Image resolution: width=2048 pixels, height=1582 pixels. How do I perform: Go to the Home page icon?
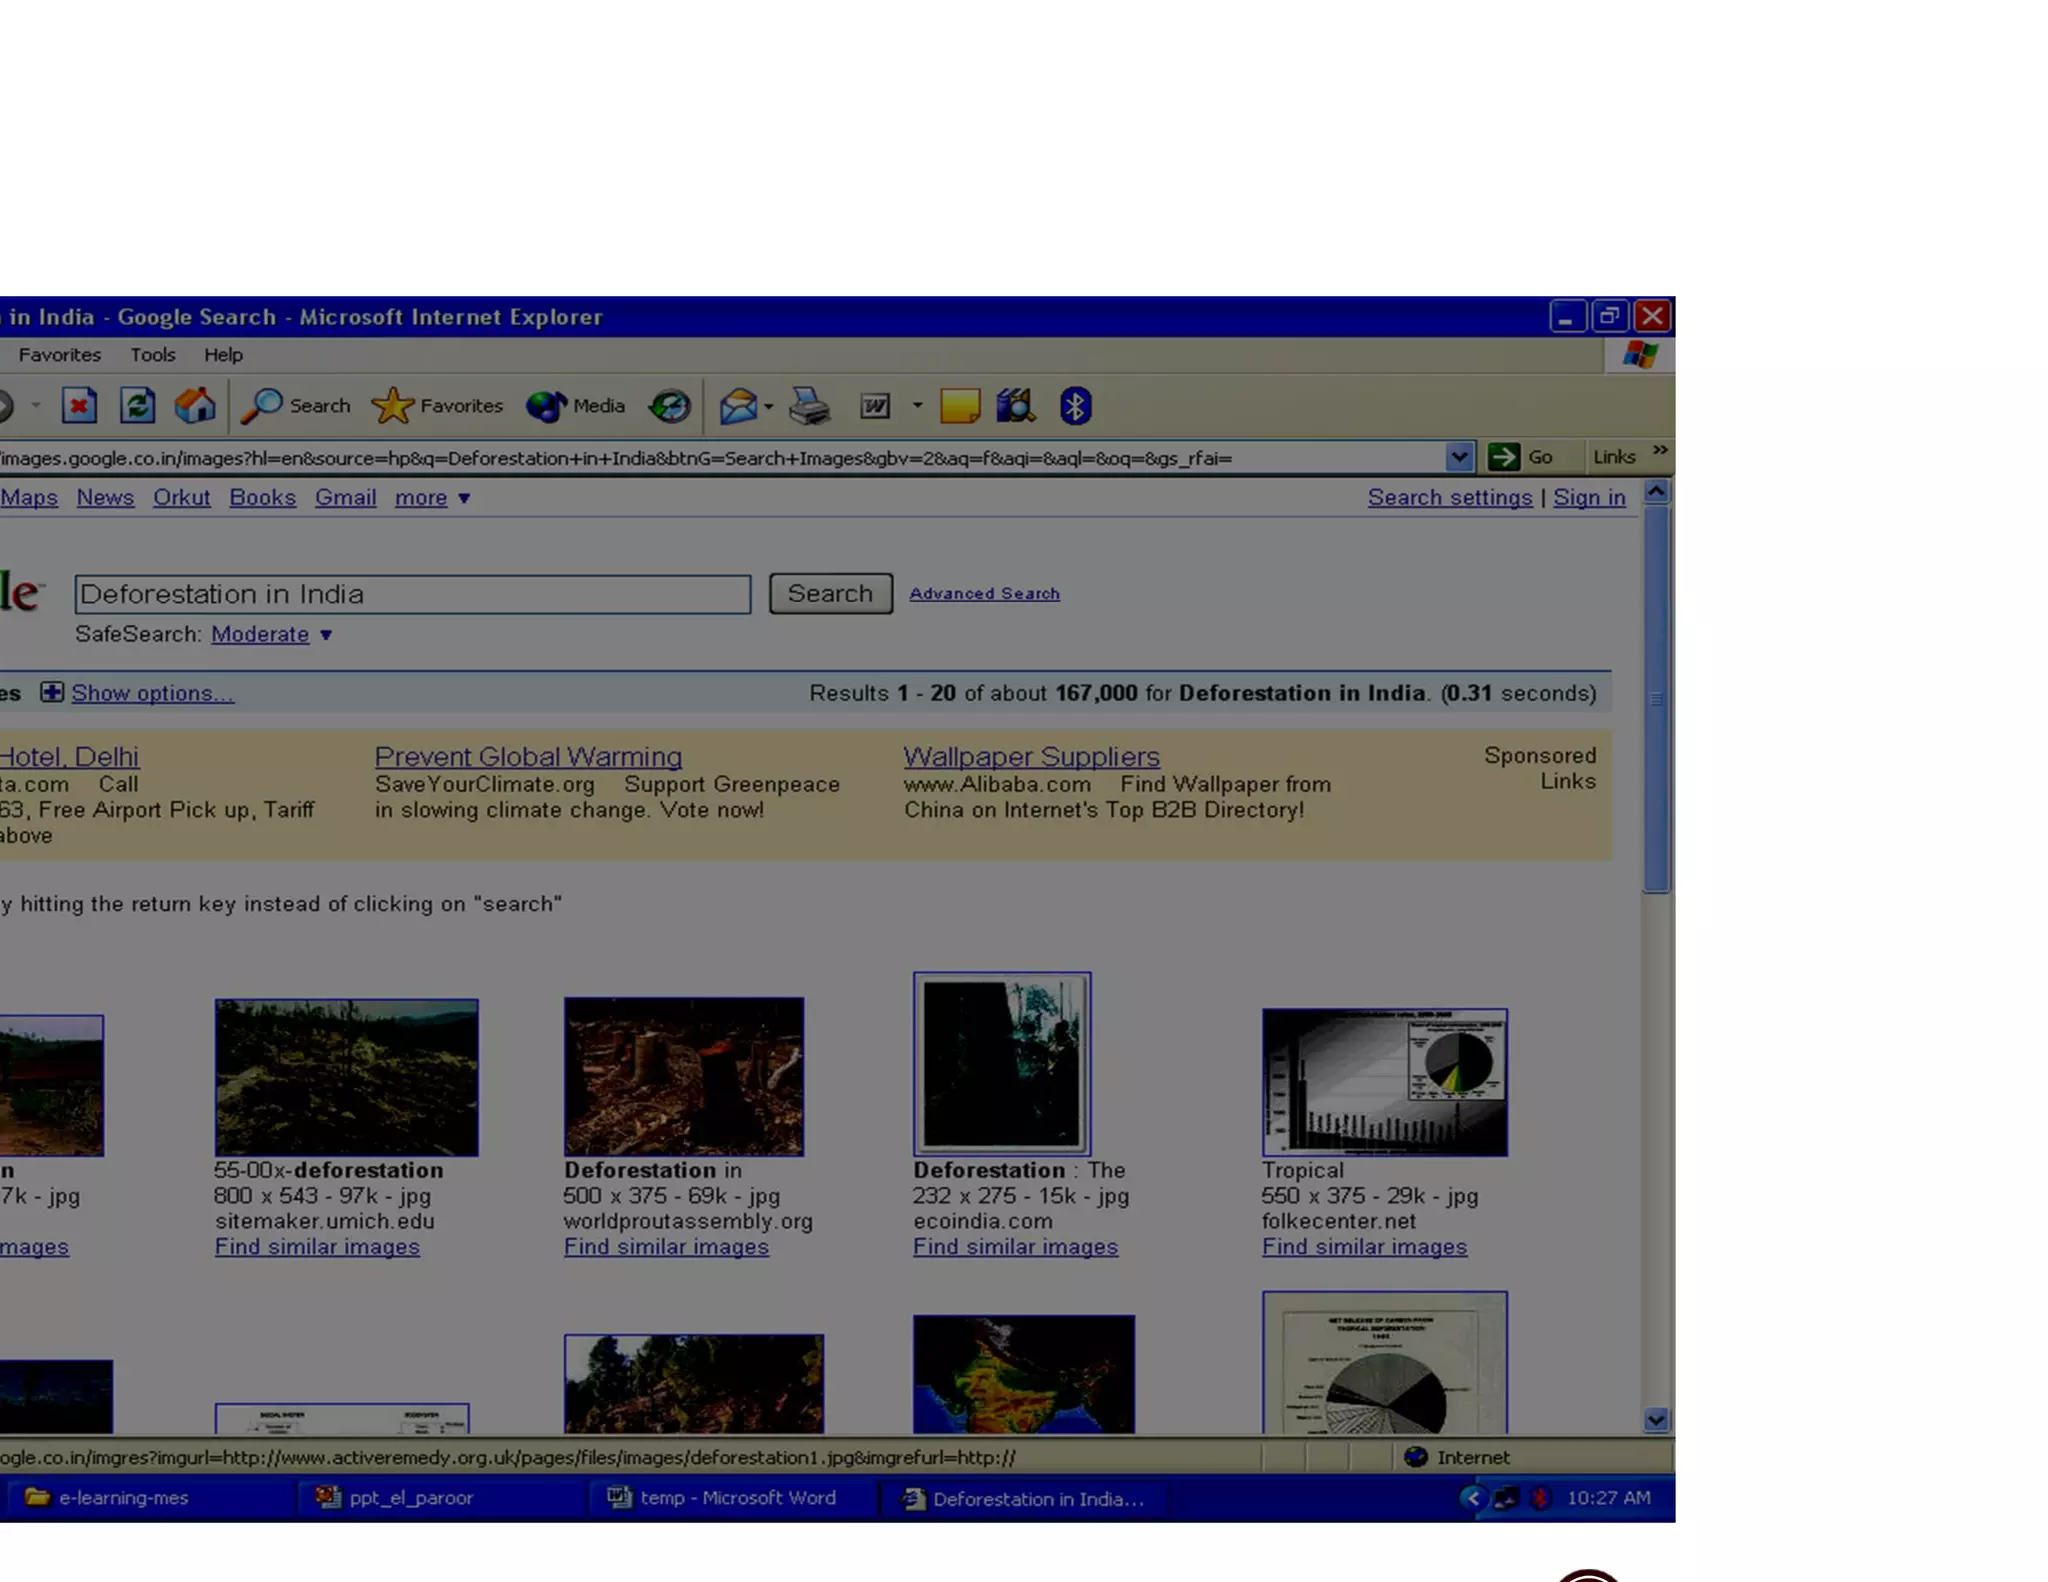point(195,406)
